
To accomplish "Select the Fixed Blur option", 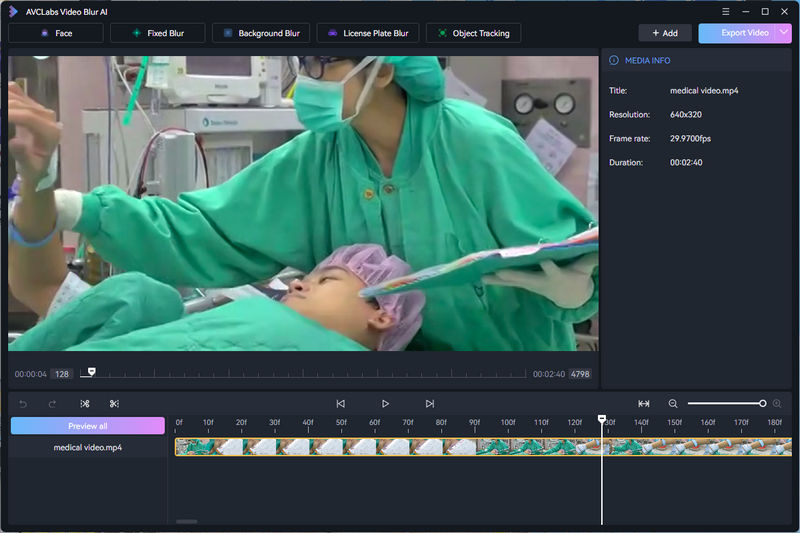I will pyautogui.click(x=157, y=33).
